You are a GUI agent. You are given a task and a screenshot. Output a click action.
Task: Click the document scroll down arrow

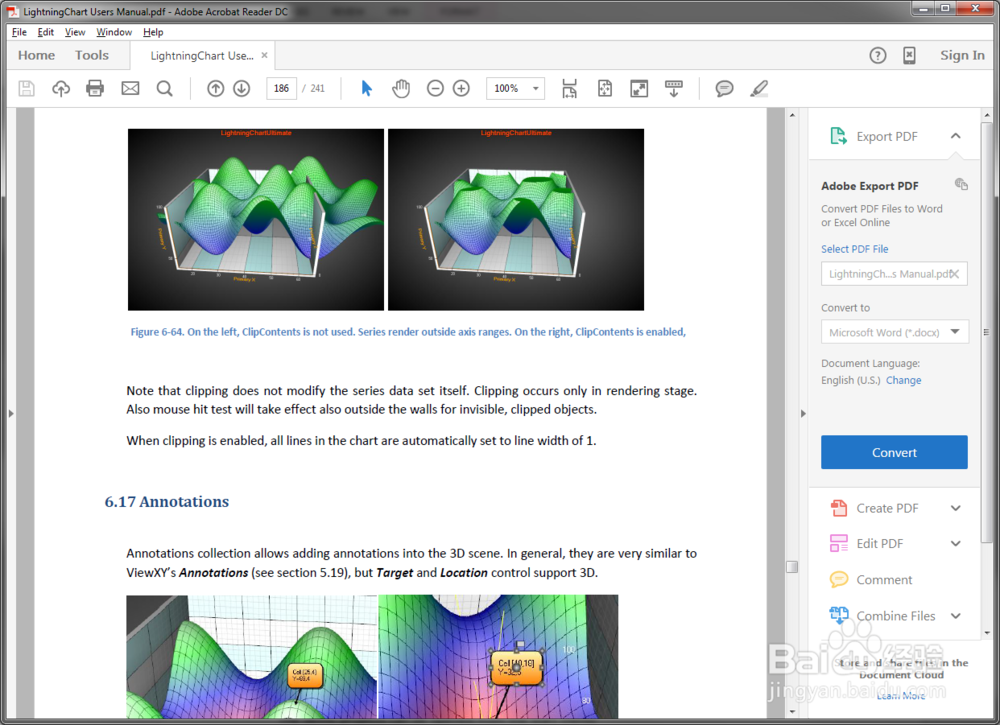click(x=792, y=711)
